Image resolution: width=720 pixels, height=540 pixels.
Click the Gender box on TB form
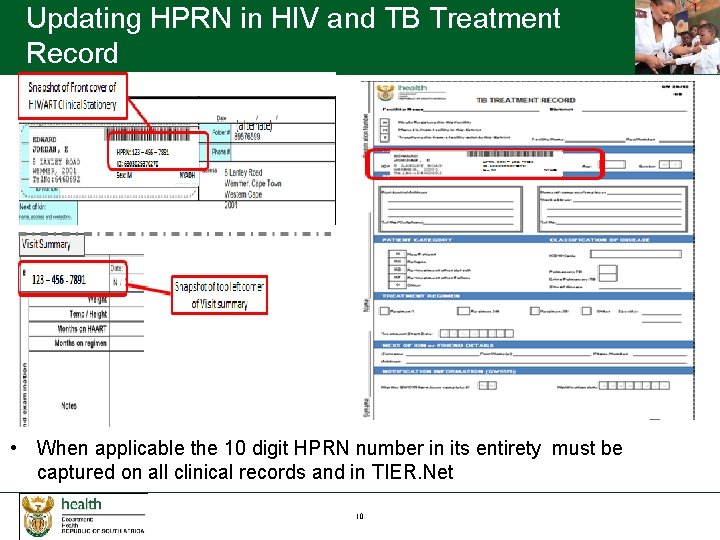coord(670,164)
